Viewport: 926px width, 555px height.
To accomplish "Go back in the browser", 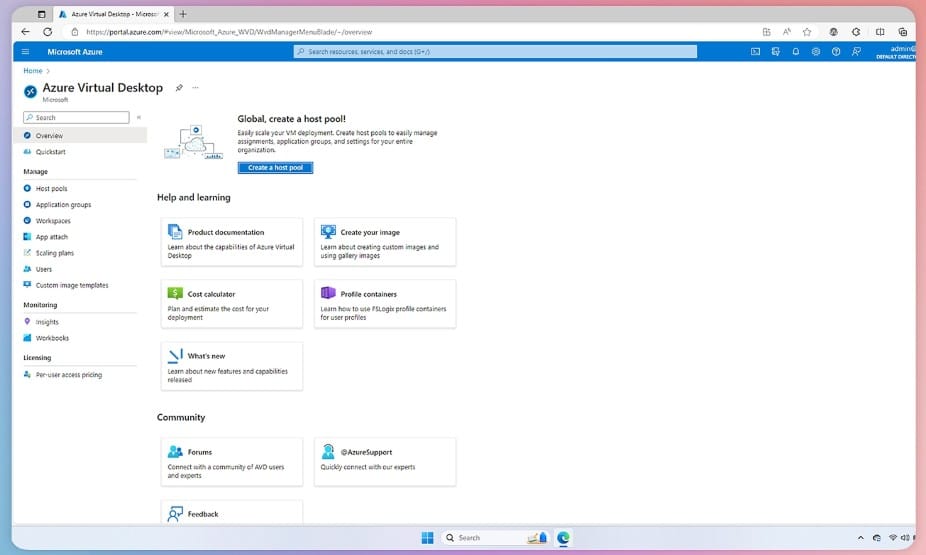I will pos(25,32).
